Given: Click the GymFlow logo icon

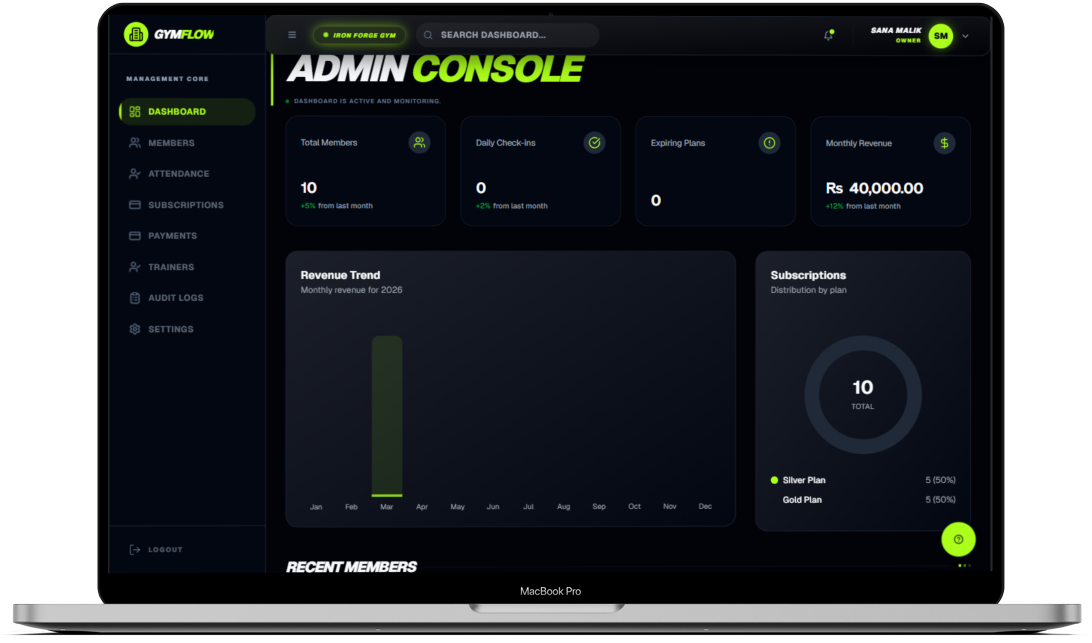Looking at the screenshot, I should [x=135, y=35].
